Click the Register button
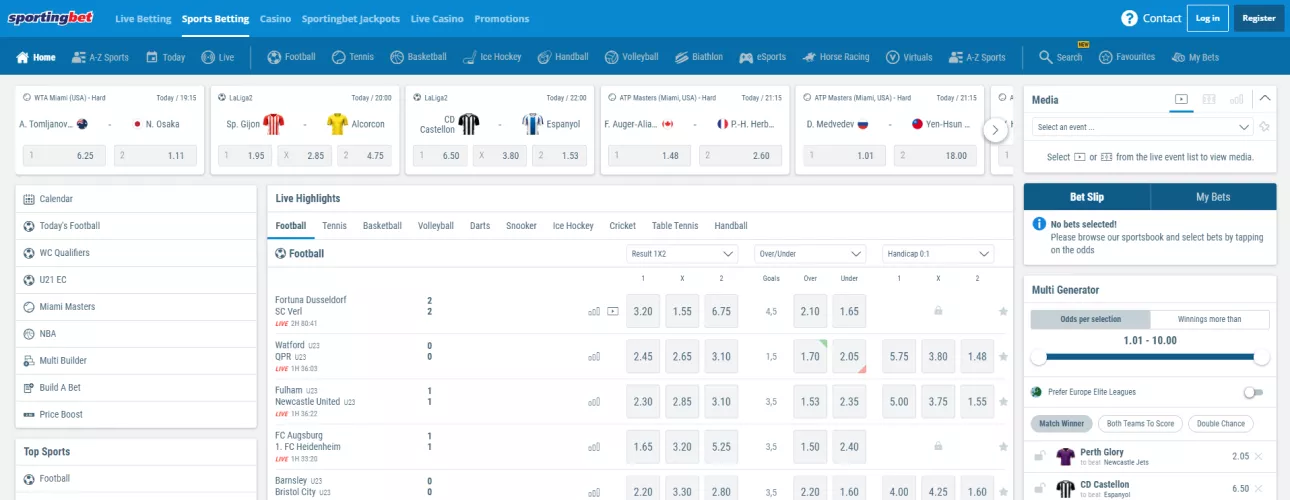 coord(1259,18)
